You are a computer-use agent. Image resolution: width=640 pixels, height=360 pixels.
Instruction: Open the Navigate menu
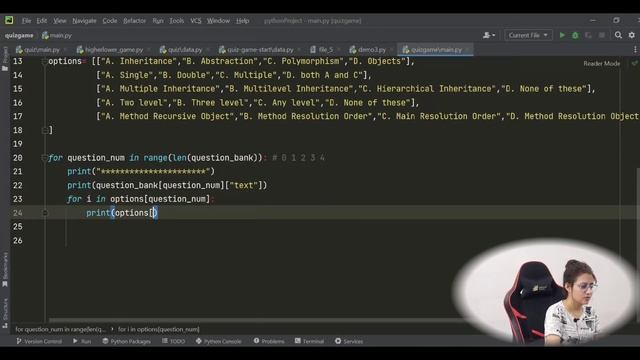tap(84, 20)
